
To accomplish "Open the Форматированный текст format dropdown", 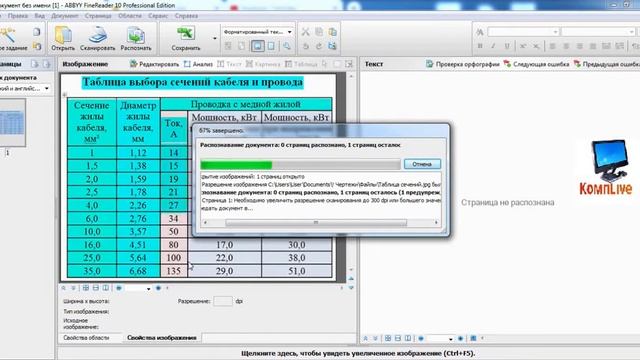I will pos(258,32).
